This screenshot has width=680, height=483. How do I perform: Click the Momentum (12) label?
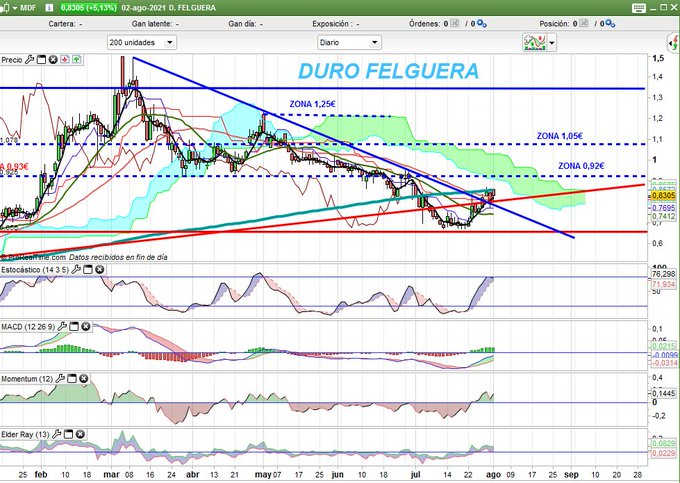pos(27,379)
